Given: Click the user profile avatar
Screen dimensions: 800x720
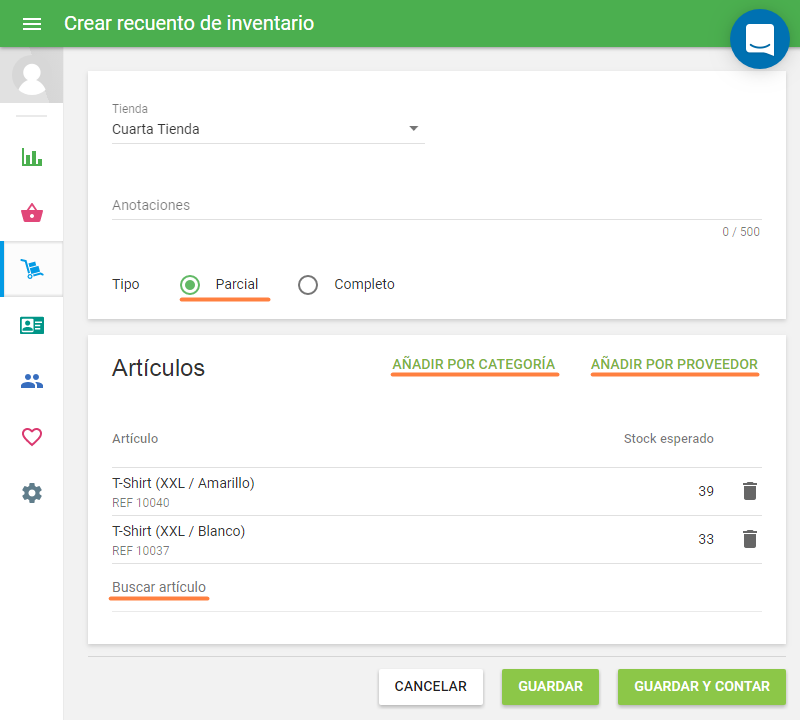Looking at the screenshot, I should click(32, 76).
